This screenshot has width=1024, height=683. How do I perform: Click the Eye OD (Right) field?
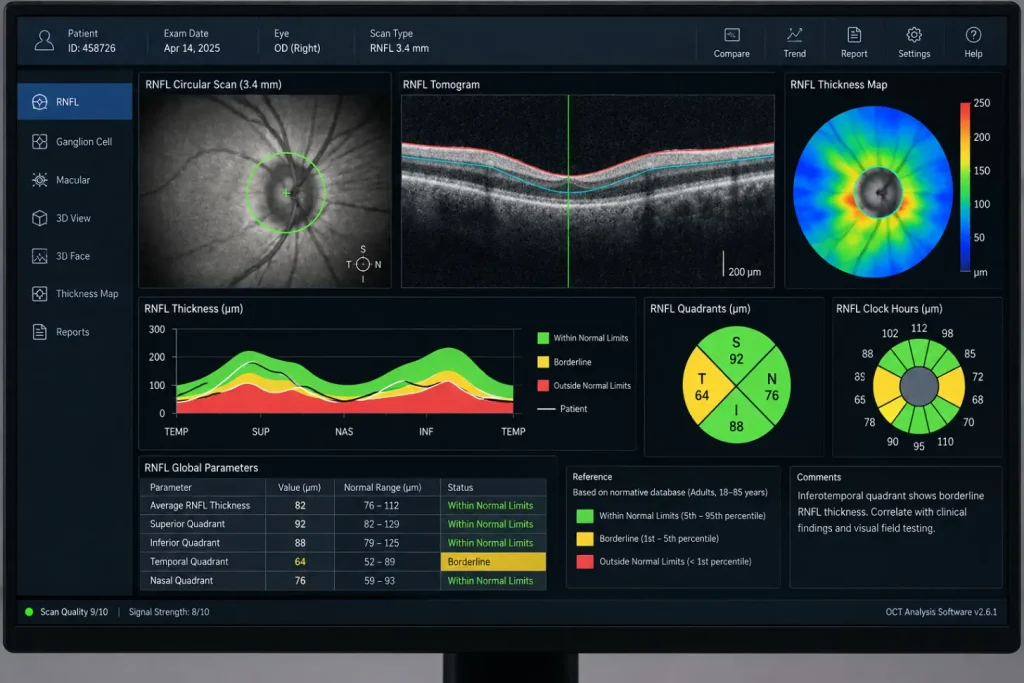click(297, 40)
